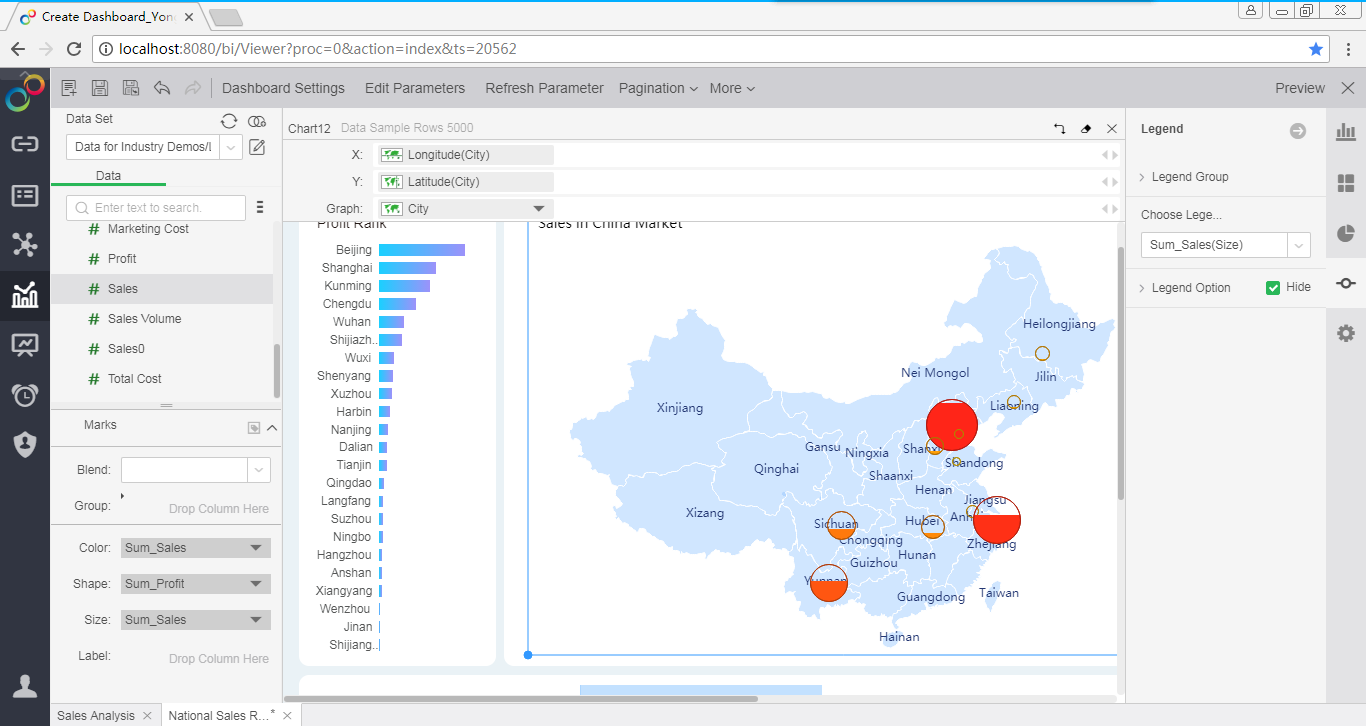Collapse the Marks panel with chevron
Screen dimensions: 1366x726
point(272,428)
